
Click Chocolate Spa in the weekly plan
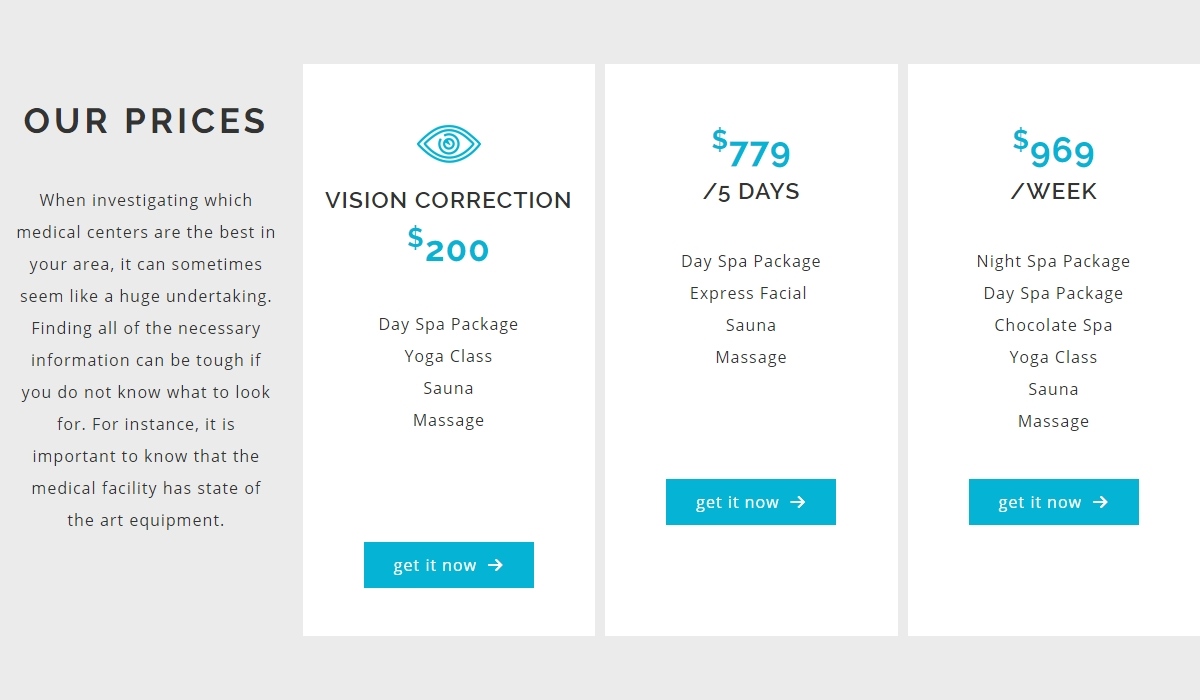click(x=1054, y=325)
